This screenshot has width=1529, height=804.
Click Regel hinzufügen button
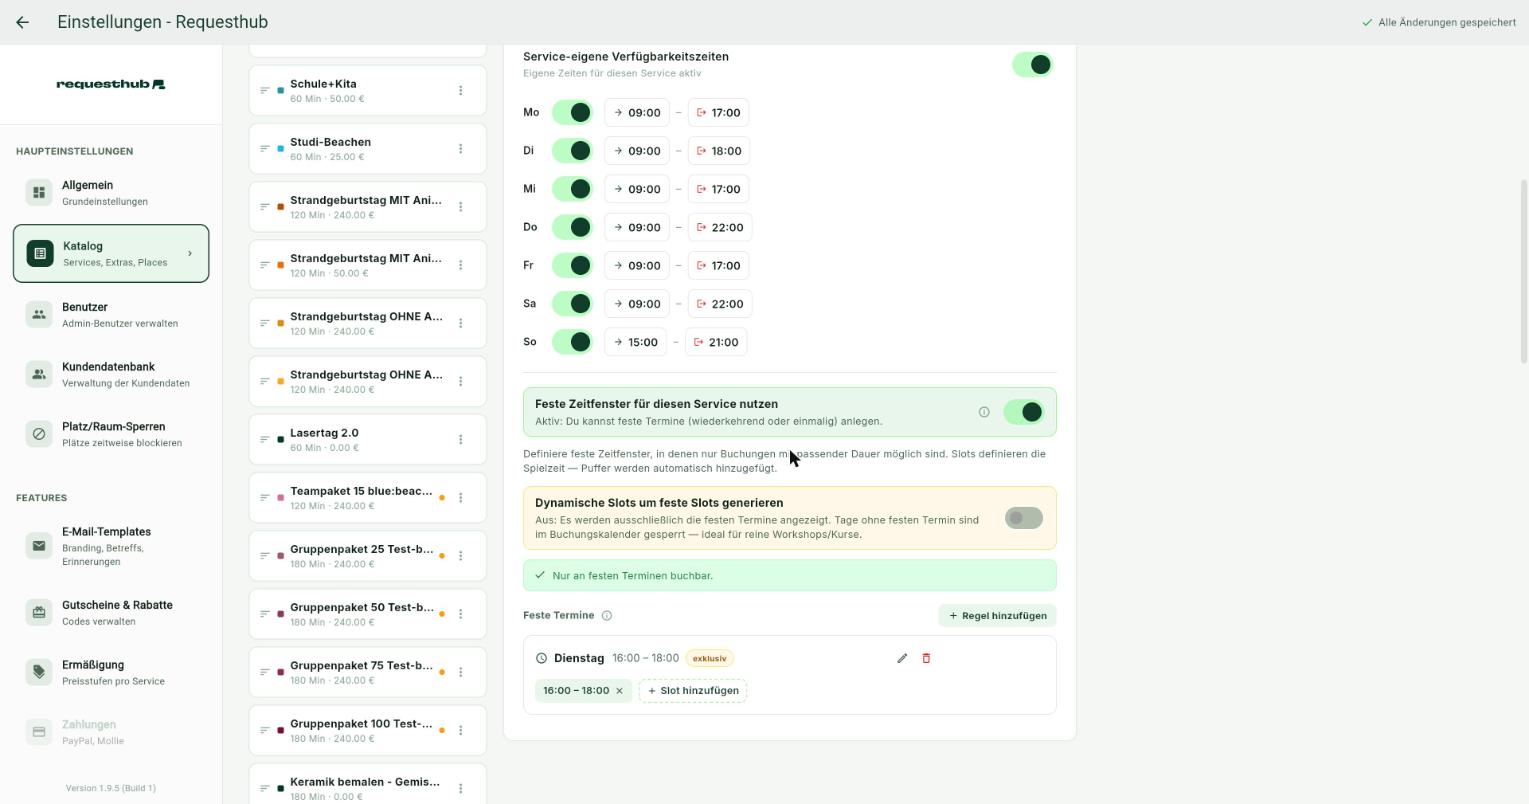[x=997, y=616]
